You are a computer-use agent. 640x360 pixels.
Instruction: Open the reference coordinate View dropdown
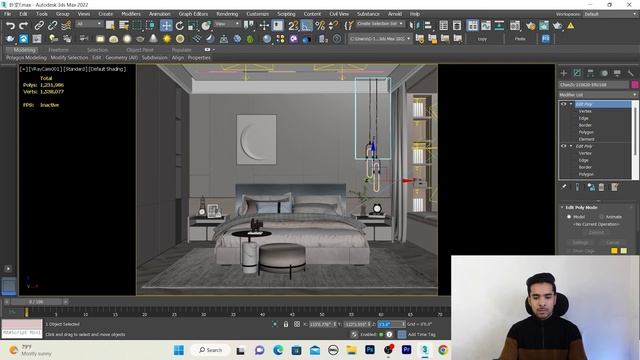pos(227,24)
